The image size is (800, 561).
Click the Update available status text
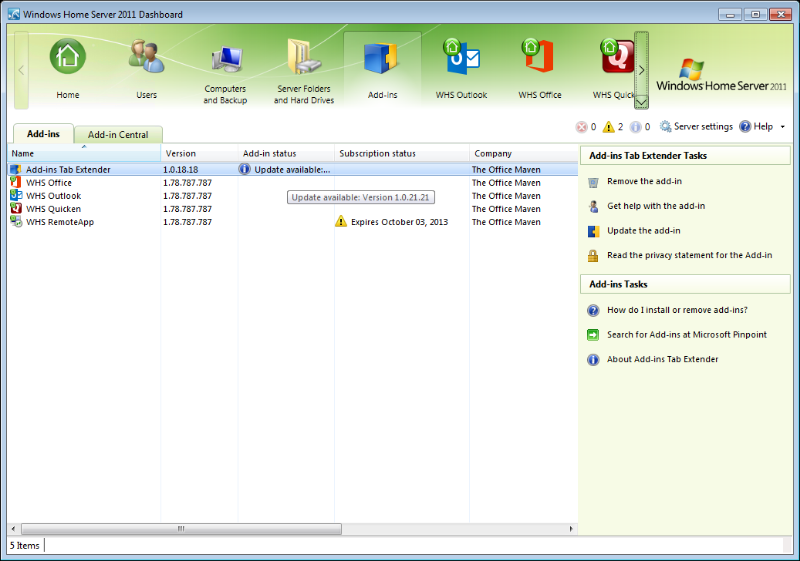(x=292, y=169)
